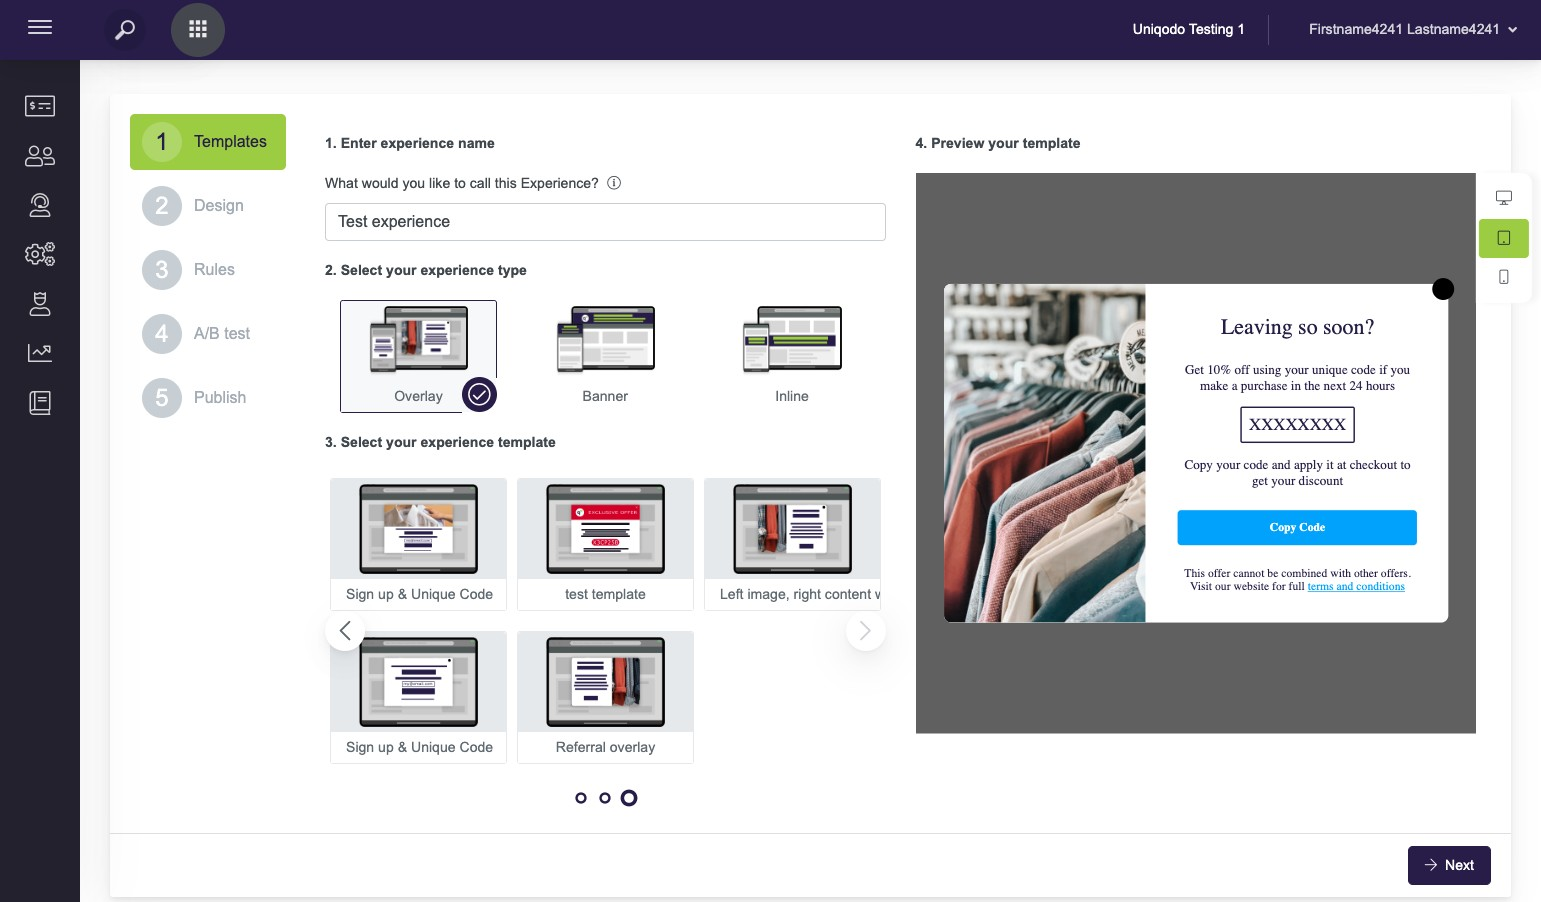
Task: Click the search magnifier icon
Action: [x=125, y=30]
